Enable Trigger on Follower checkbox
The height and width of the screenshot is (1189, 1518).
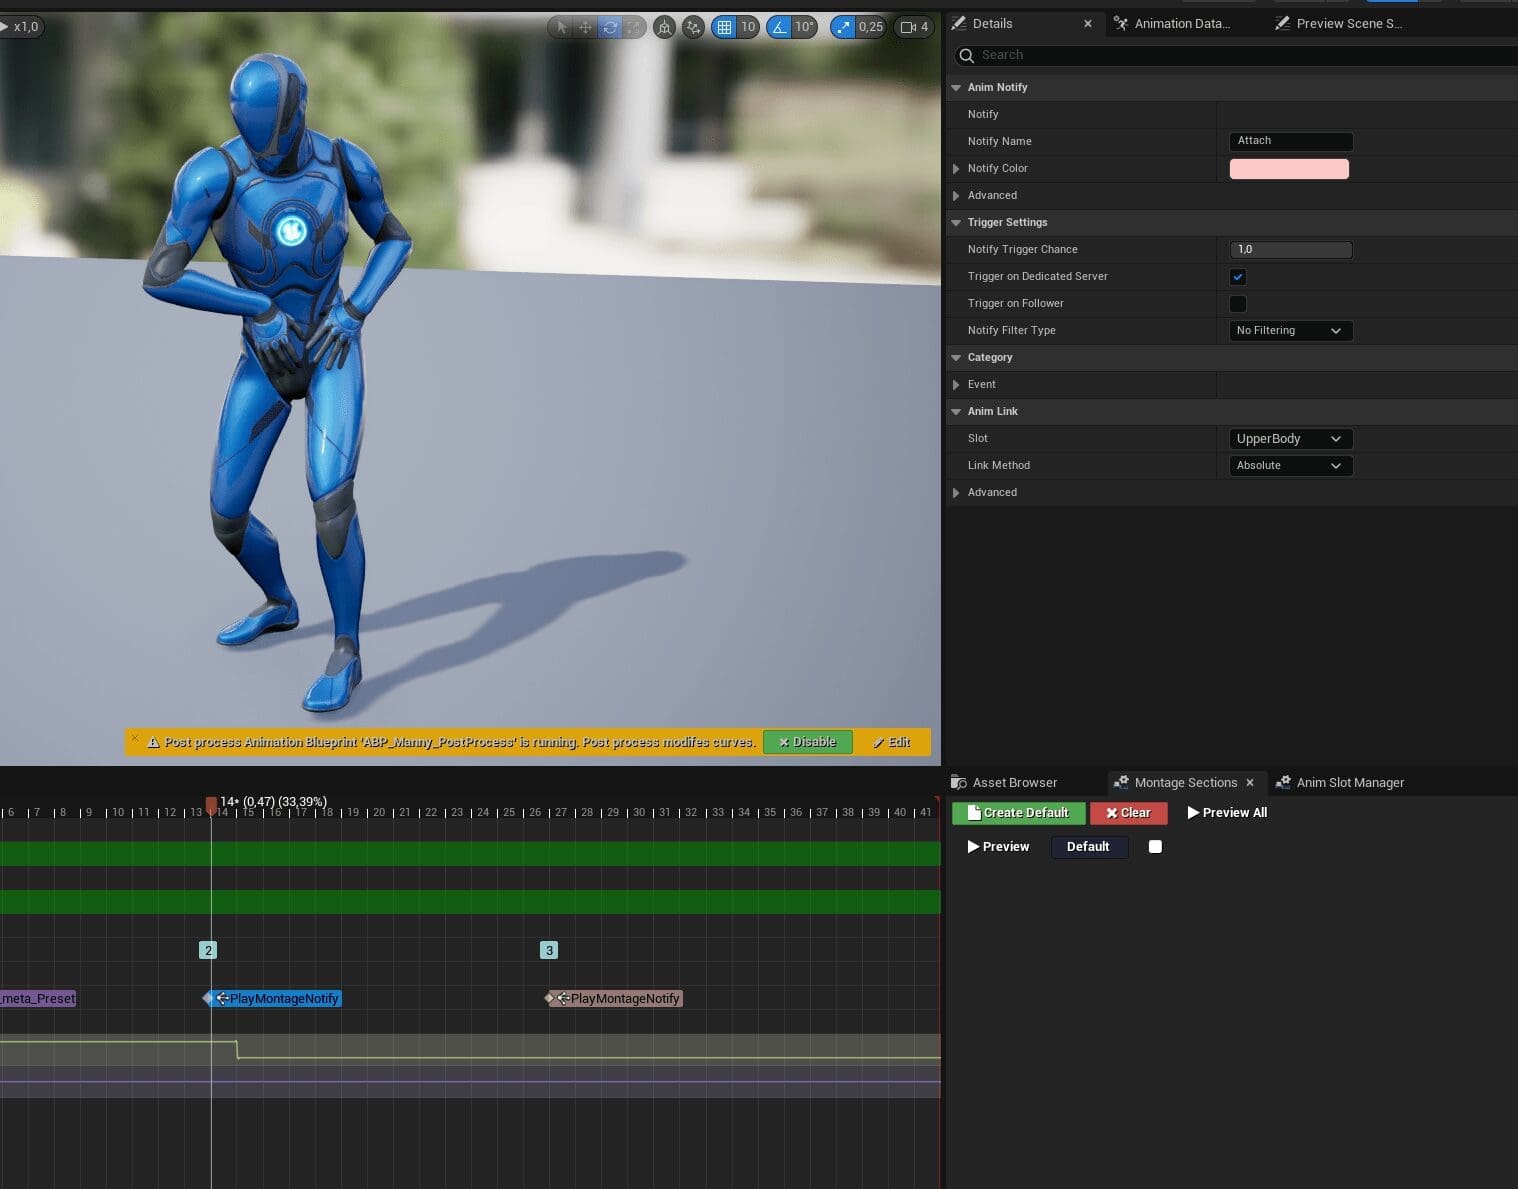pyautogui.click(x=1238, y=304)
